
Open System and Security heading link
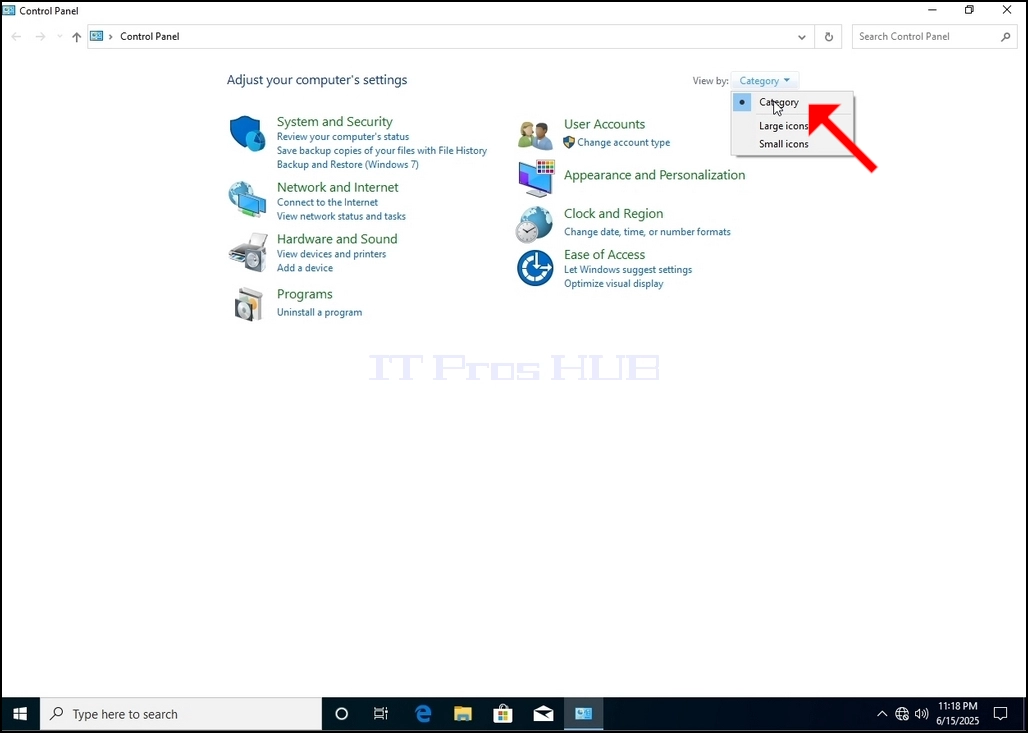[334, 122]
